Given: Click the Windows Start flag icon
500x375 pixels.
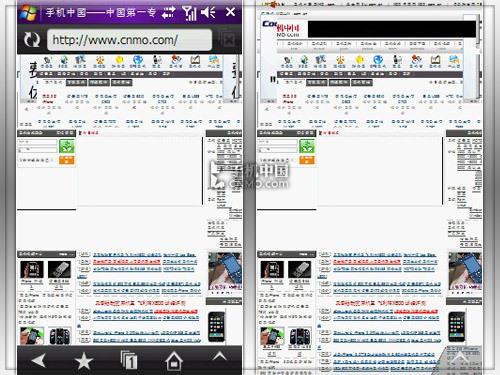Looking at the screenshot, I should click(28, 12).
